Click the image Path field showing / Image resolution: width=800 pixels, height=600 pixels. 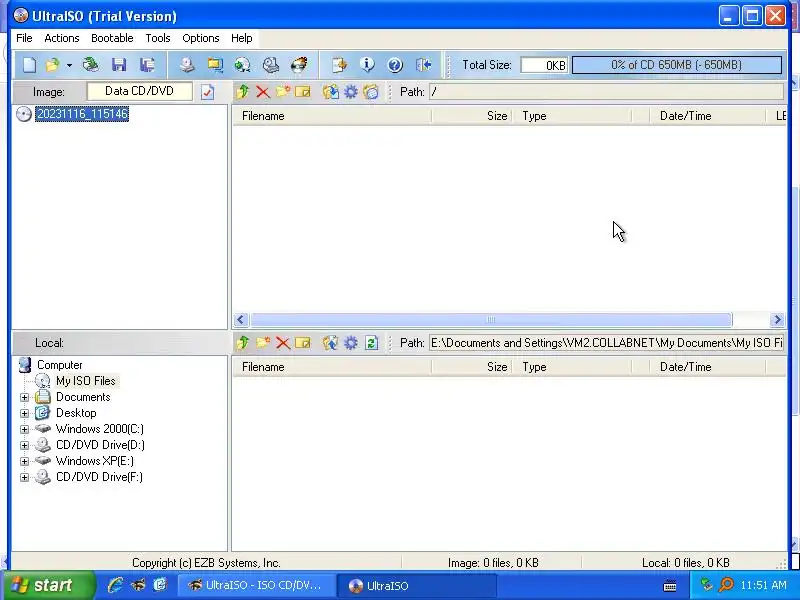point(606,92)
